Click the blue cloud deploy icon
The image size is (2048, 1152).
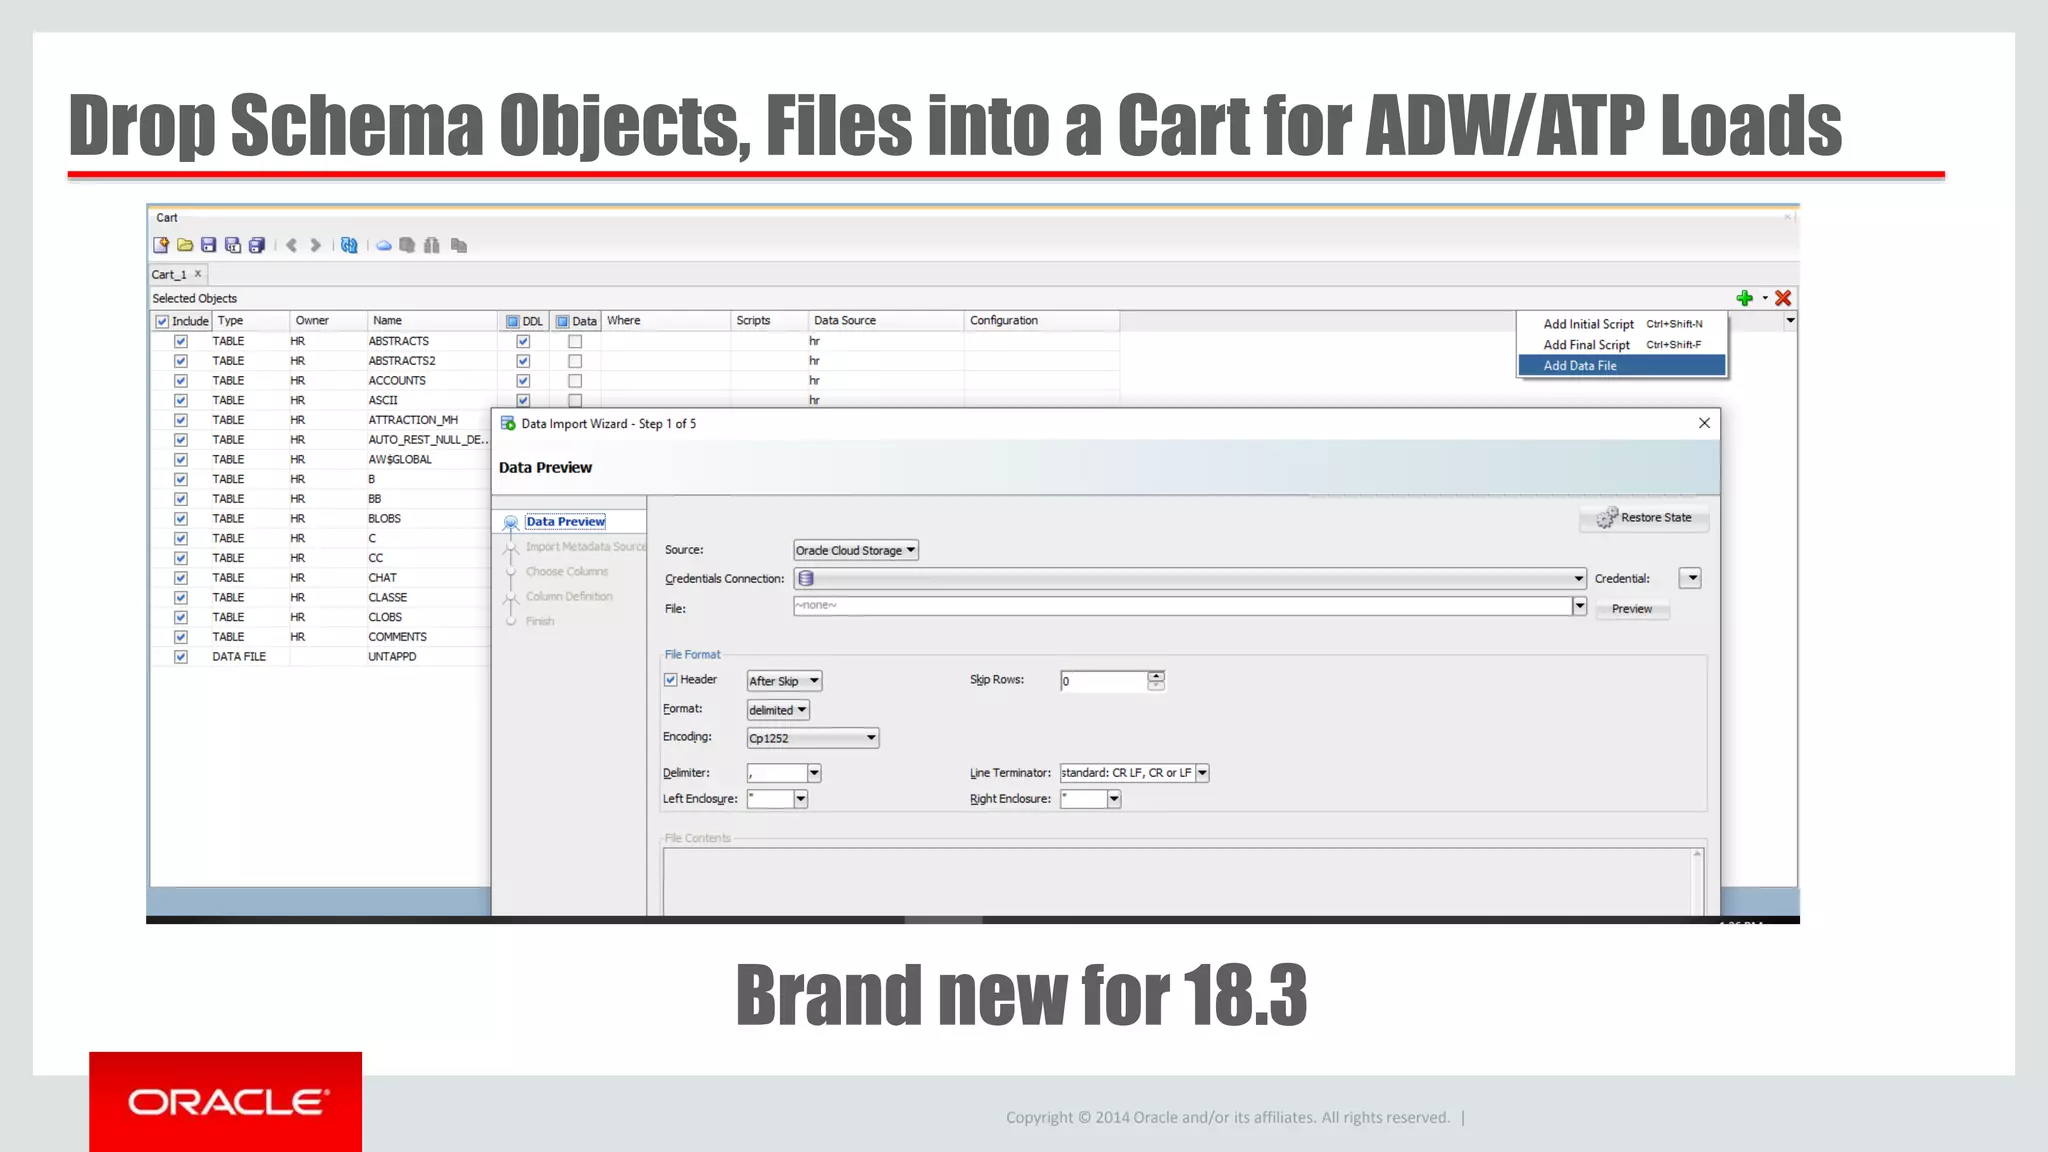384,245
